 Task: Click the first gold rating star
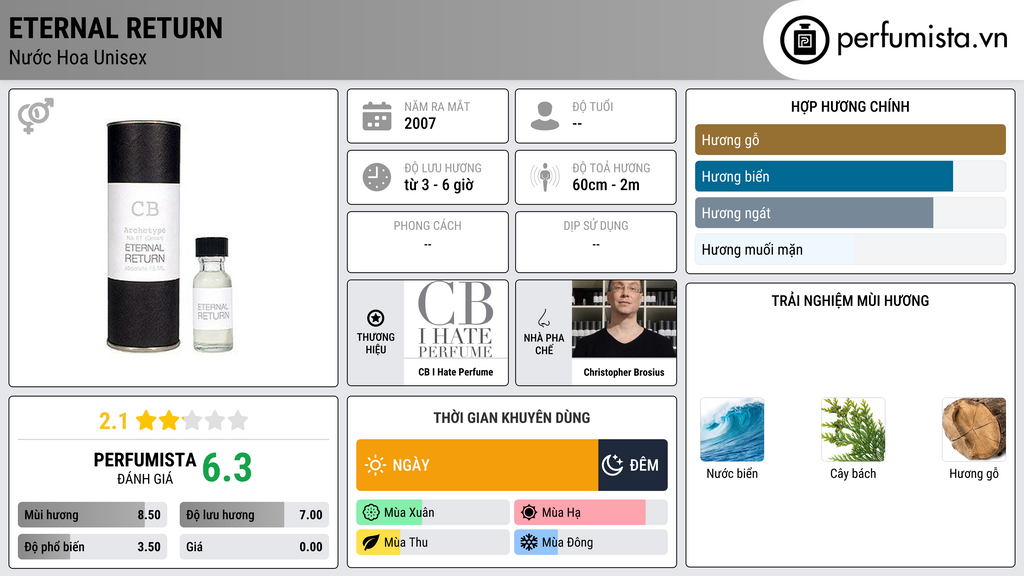(146, 420)
